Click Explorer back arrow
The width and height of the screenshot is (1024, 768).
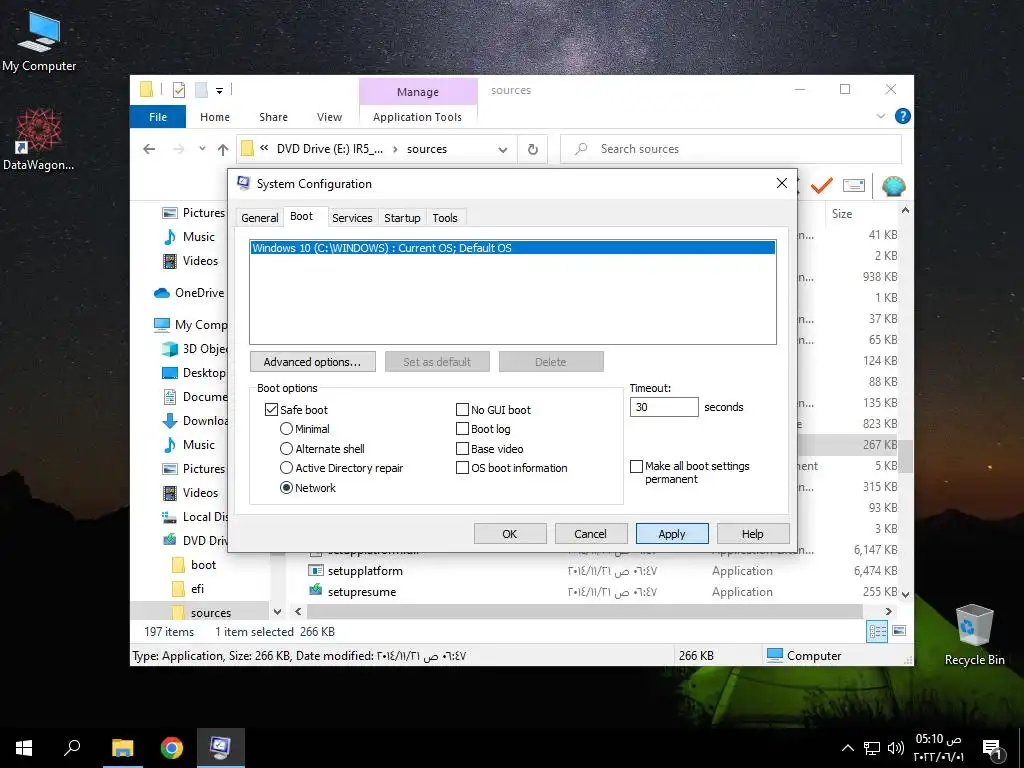[149, 149]
